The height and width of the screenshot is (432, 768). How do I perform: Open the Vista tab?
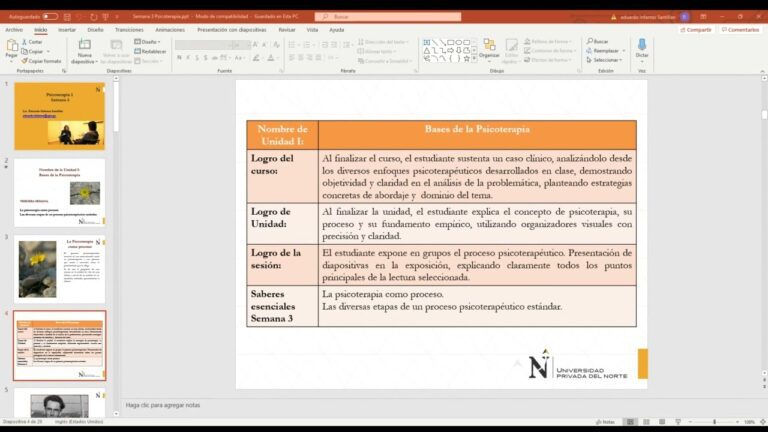[312, 30]
